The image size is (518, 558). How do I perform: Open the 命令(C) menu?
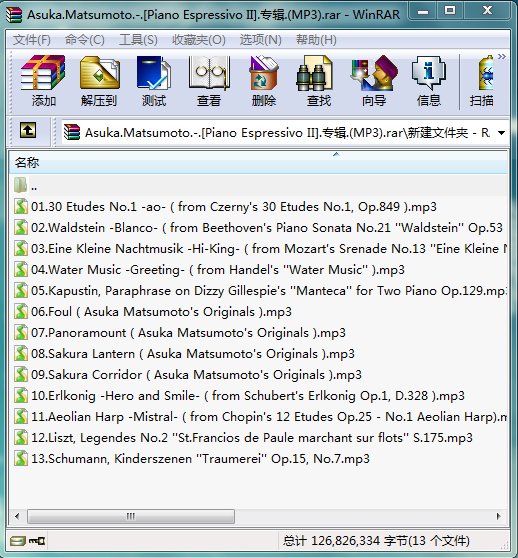point(85,40)
